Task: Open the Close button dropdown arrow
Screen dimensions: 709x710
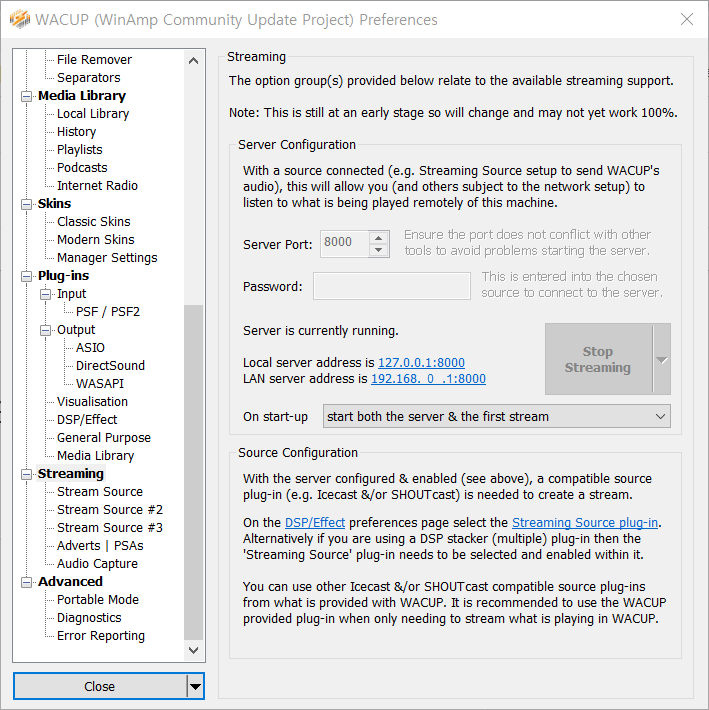Action: click(x=195, y=686)
